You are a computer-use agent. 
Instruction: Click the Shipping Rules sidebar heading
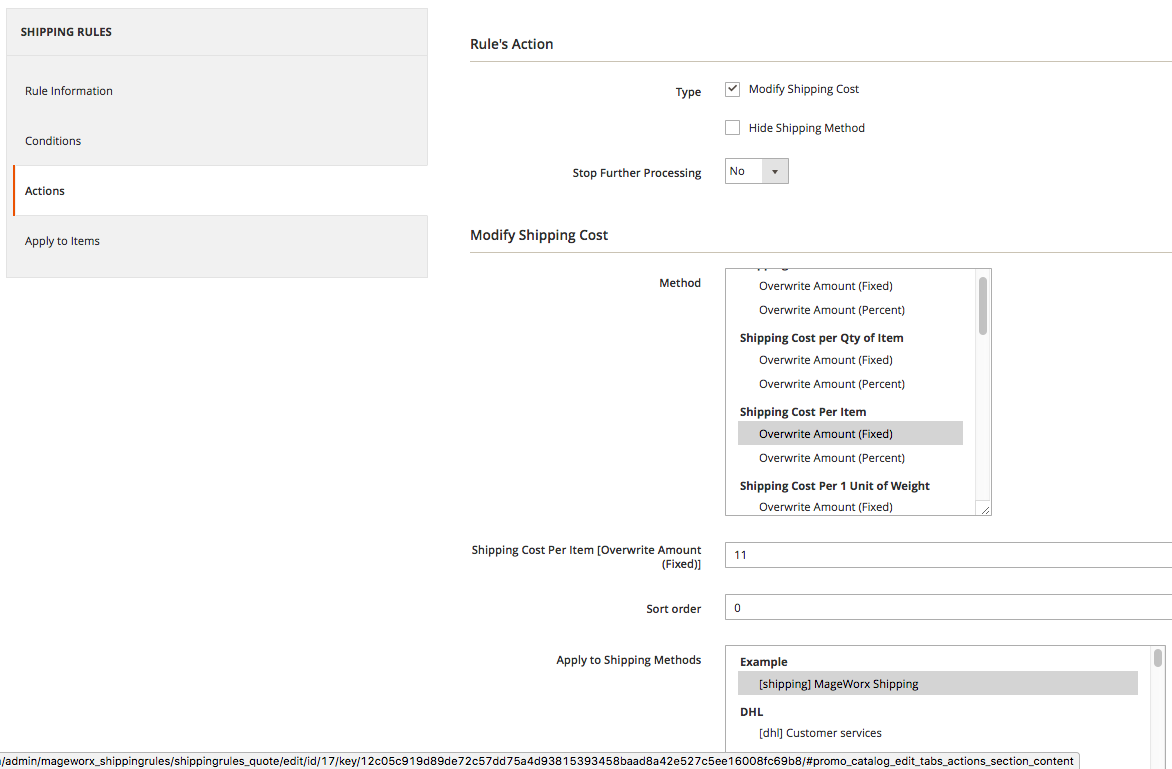(x=66, y=32)
